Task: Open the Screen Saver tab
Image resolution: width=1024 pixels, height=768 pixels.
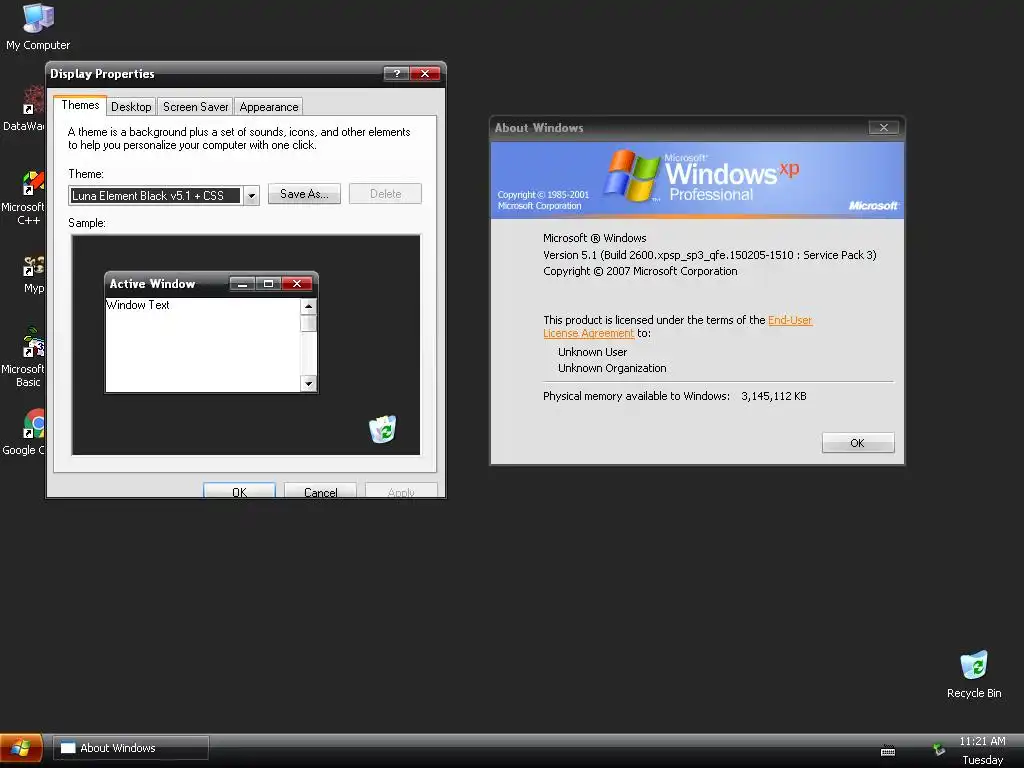Action: click(195, 107)
